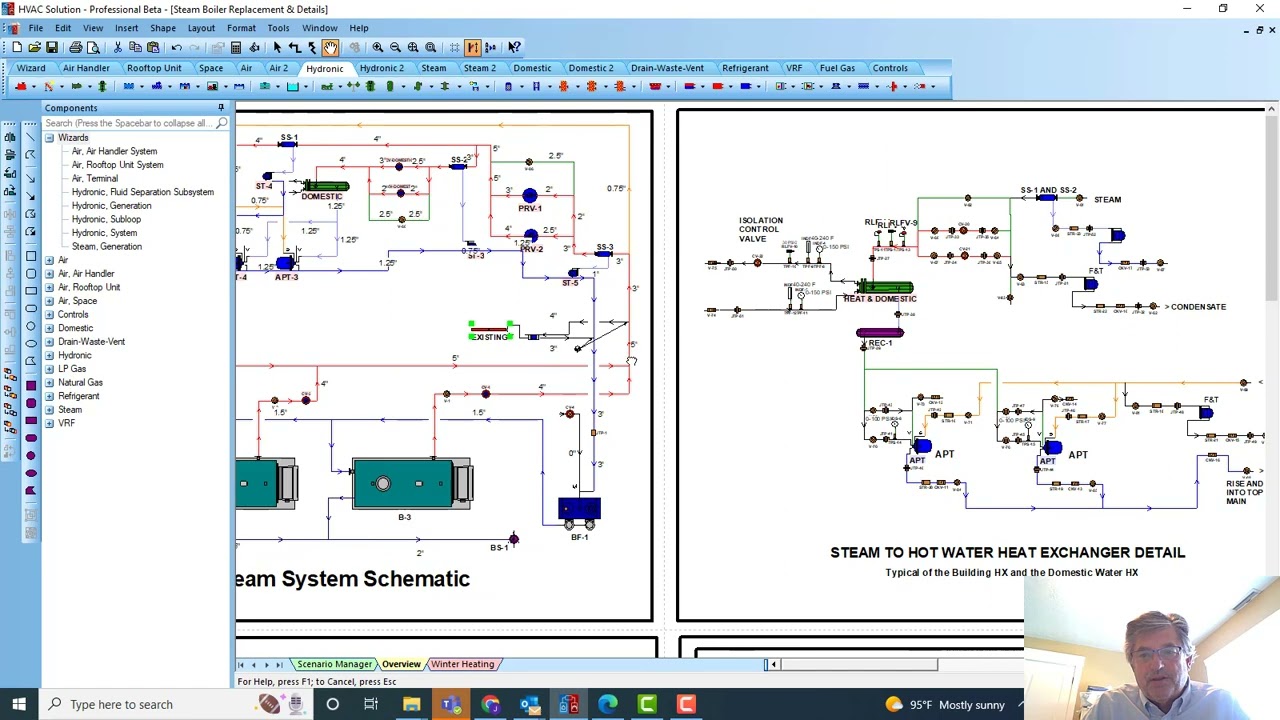Select the straight line drawing tool

click(30, 137)
